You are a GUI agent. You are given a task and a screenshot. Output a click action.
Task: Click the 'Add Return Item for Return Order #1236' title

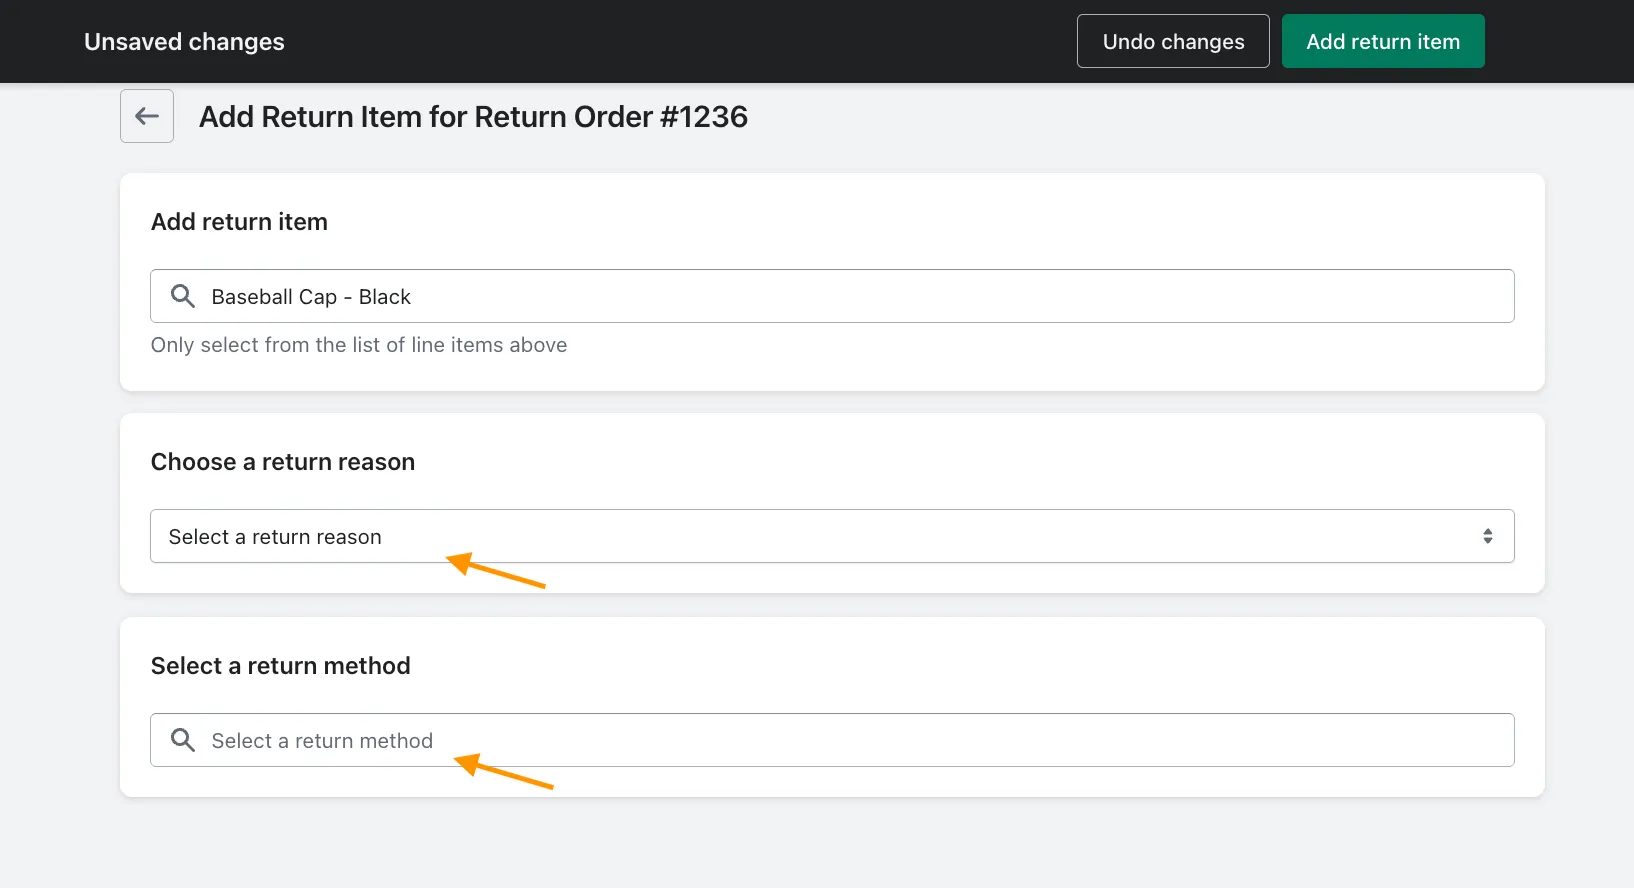[473, 117]
